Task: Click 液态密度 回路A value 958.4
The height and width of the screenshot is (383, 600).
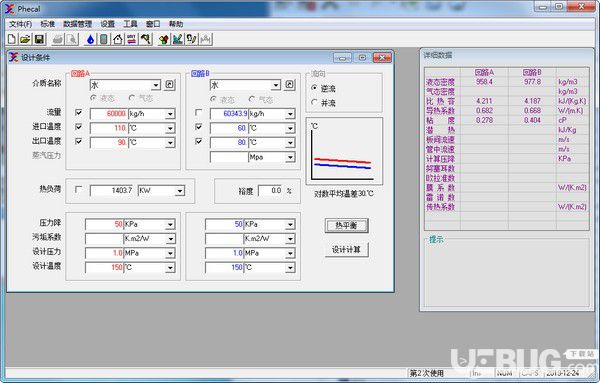Action: (x=484, y=81)
